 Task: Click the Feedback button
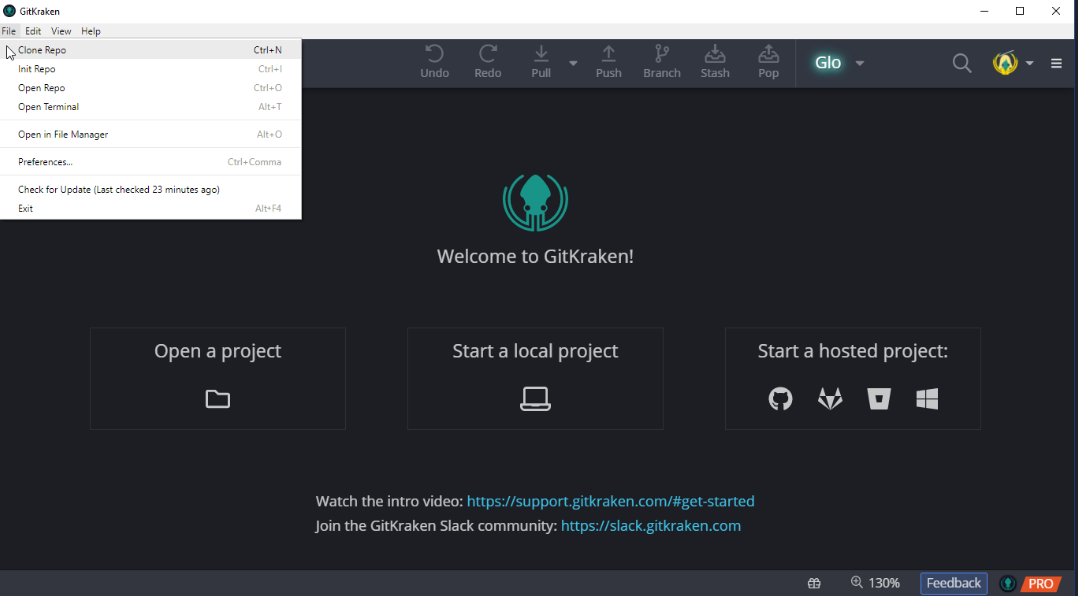[953, 583]
